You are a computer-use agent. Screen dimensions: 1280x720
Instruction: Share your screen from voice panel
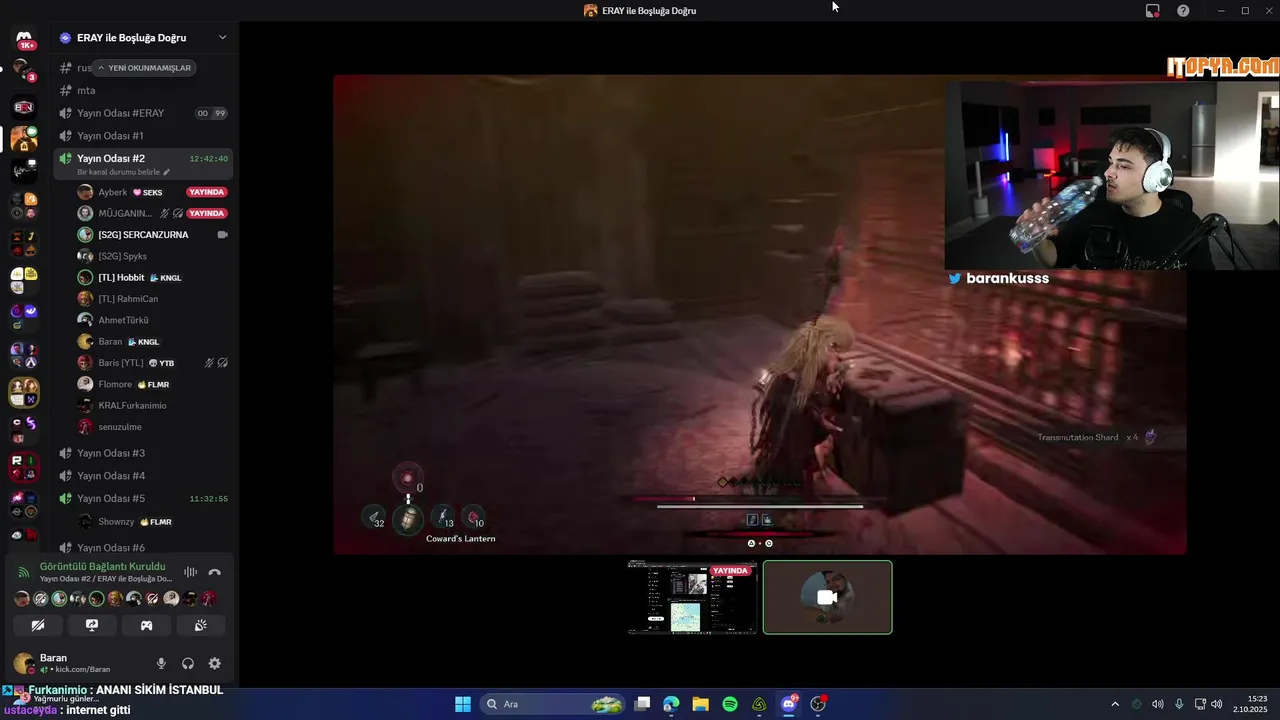pyautogui.click(x=92, y=625)
